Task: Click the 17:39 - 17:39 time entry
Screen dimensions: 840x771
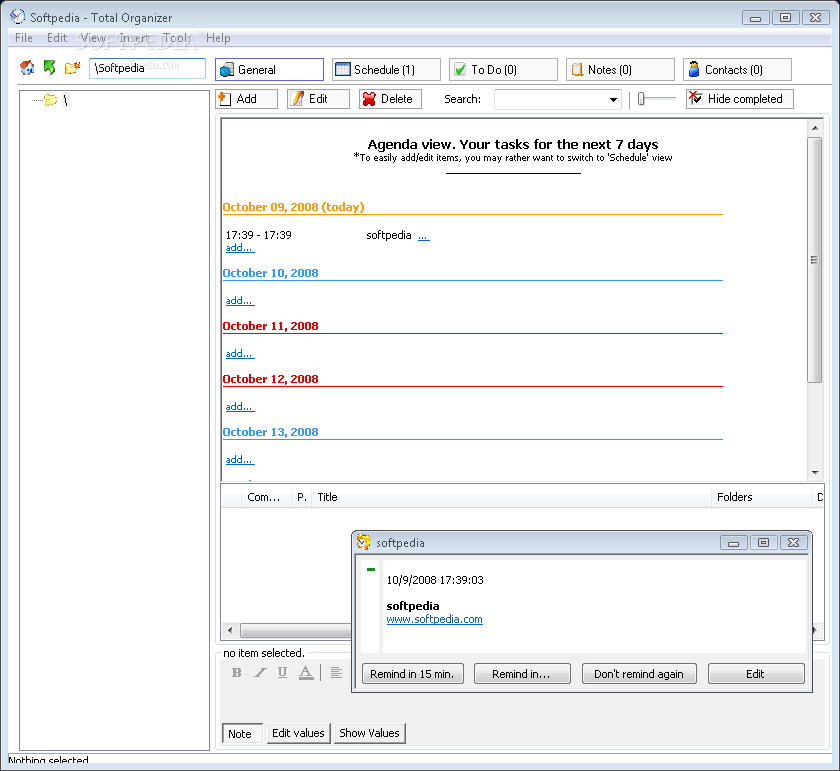Action: [258, 235]
